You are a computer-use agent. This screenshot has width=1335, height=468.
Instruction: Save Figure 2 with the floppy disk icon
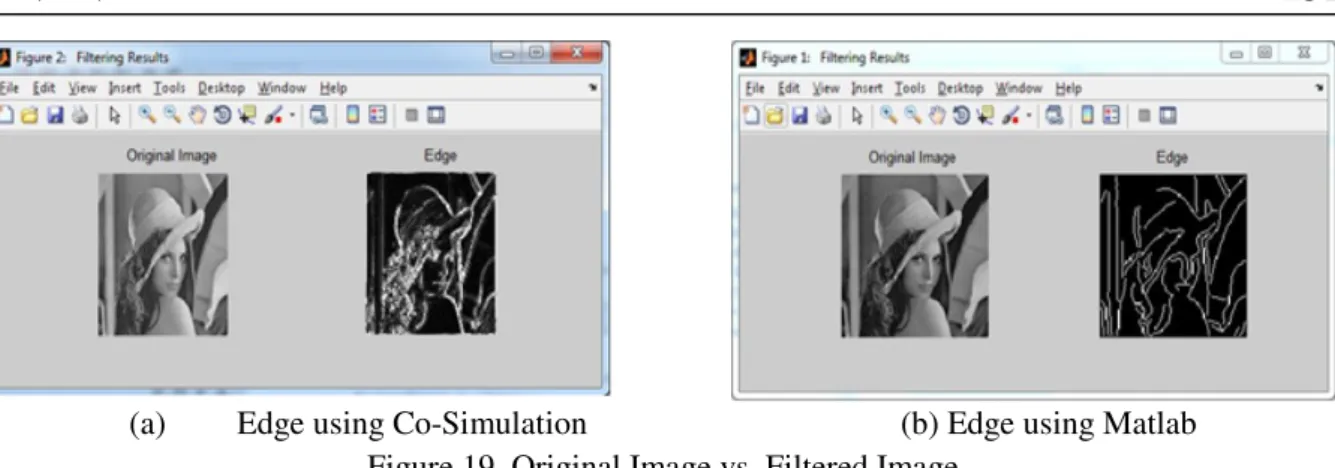pyautogui.click(x=55, y=115)
